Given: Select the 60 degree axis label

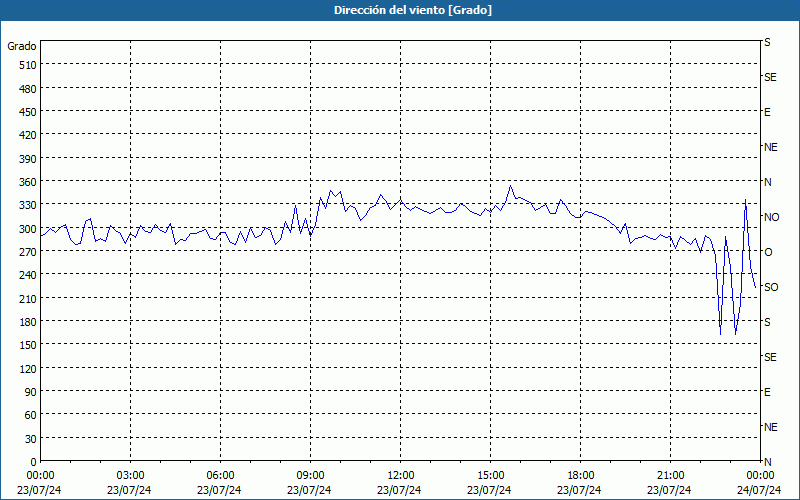Looking at the screenshot, I should click(x=31, y=415).
